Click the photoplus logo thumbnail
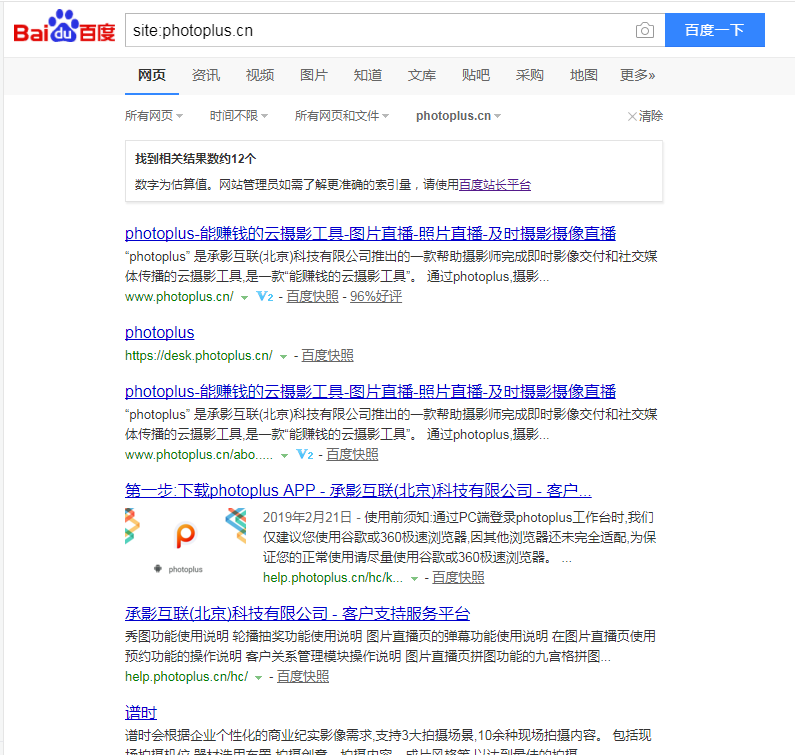 (x=186, y=542)
